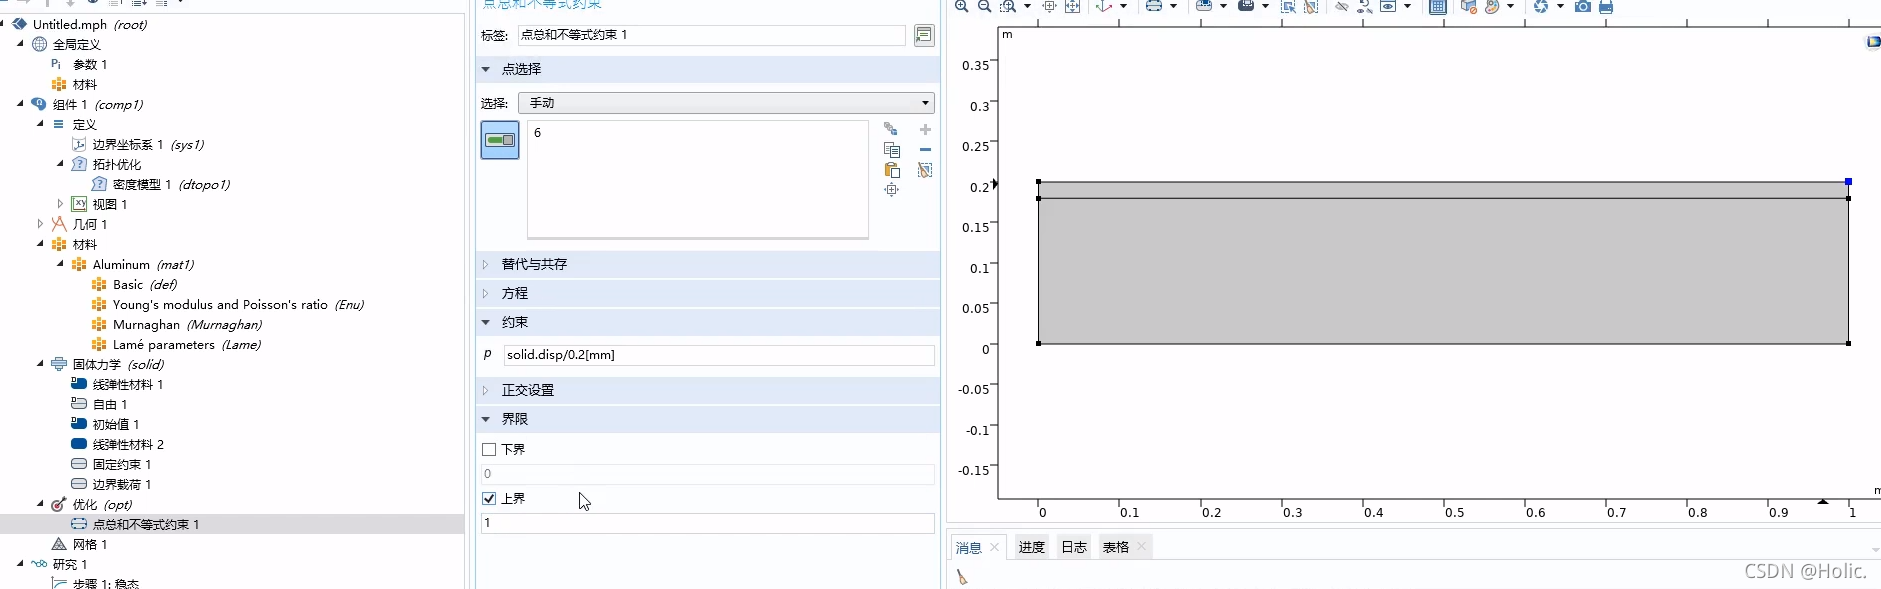Click zoom to selection icon under paste
This screenshot has width=1881, height=589.
pyautogui.click(x=891, y=189)
